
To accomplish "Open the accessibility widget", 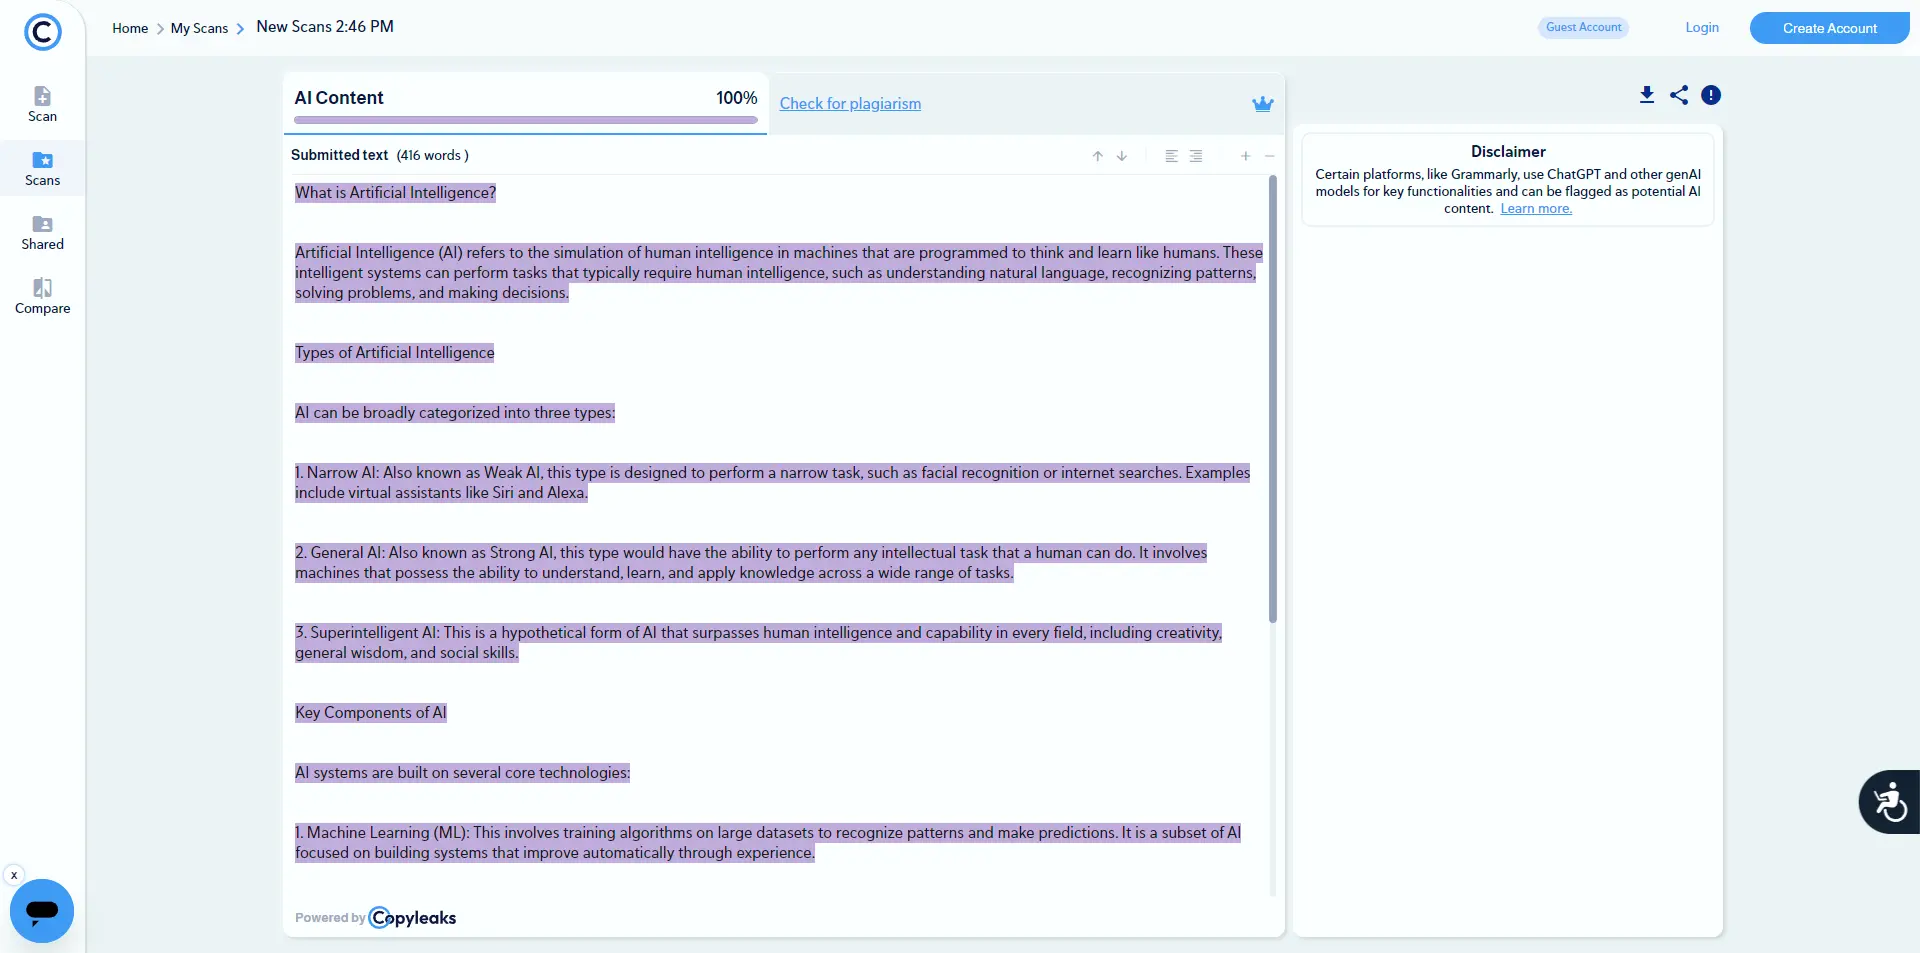I will (x=1889, y=802).
